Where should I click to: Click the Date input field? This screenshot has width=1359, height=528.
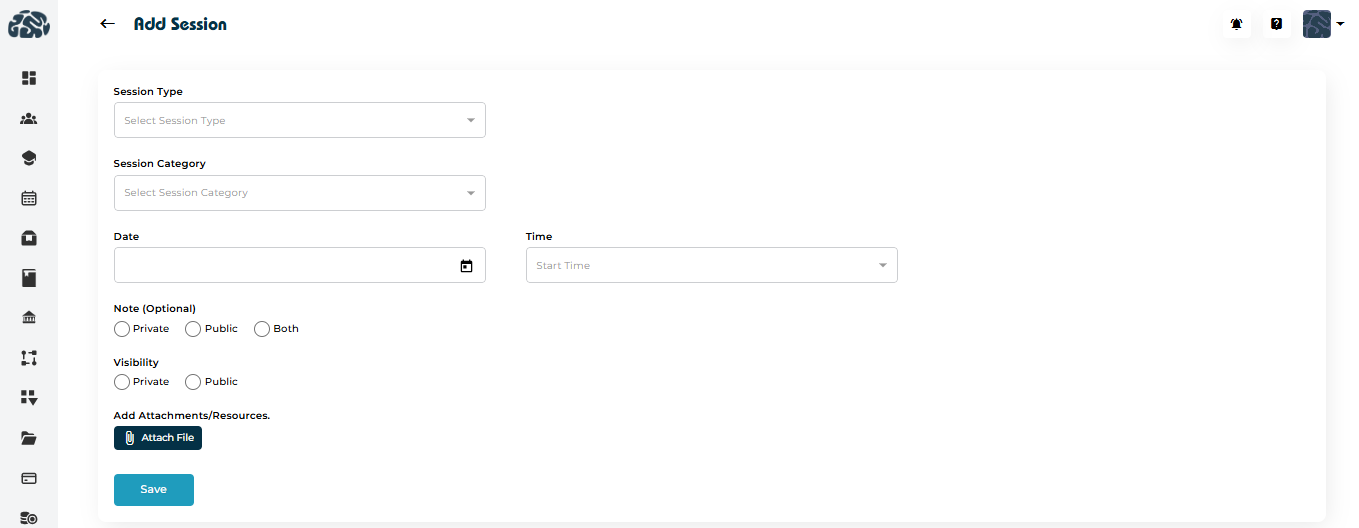[285, 266]
